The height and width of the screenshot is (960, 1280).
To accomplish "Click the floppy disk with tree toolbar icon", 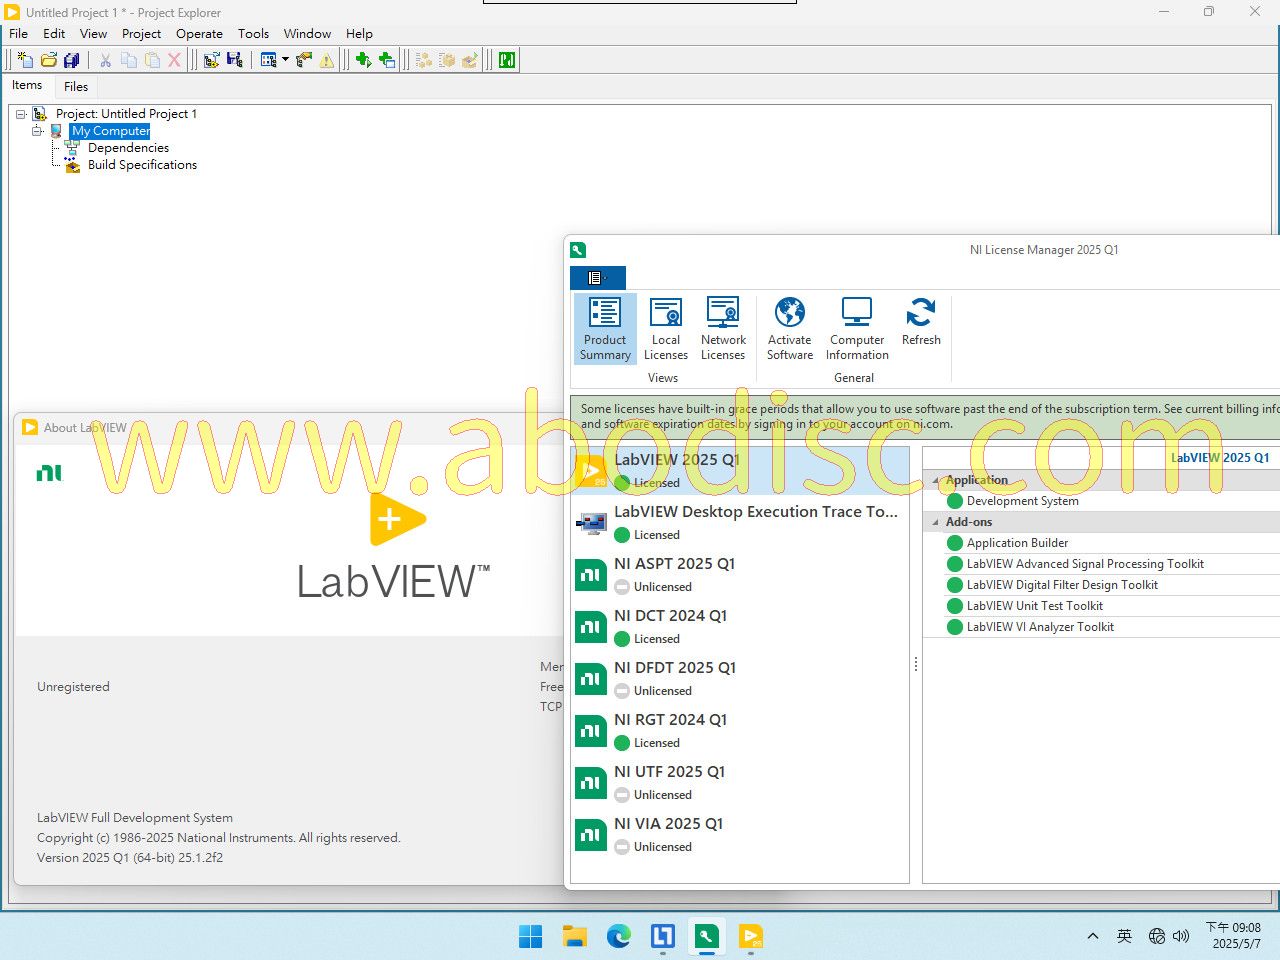I will point(234,60).
